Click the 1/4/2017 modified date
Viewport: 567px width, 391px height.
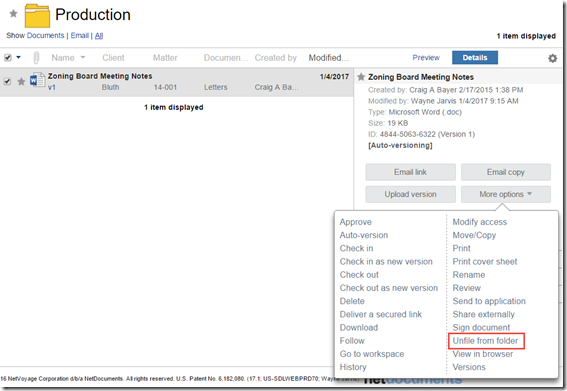[334, 76]
